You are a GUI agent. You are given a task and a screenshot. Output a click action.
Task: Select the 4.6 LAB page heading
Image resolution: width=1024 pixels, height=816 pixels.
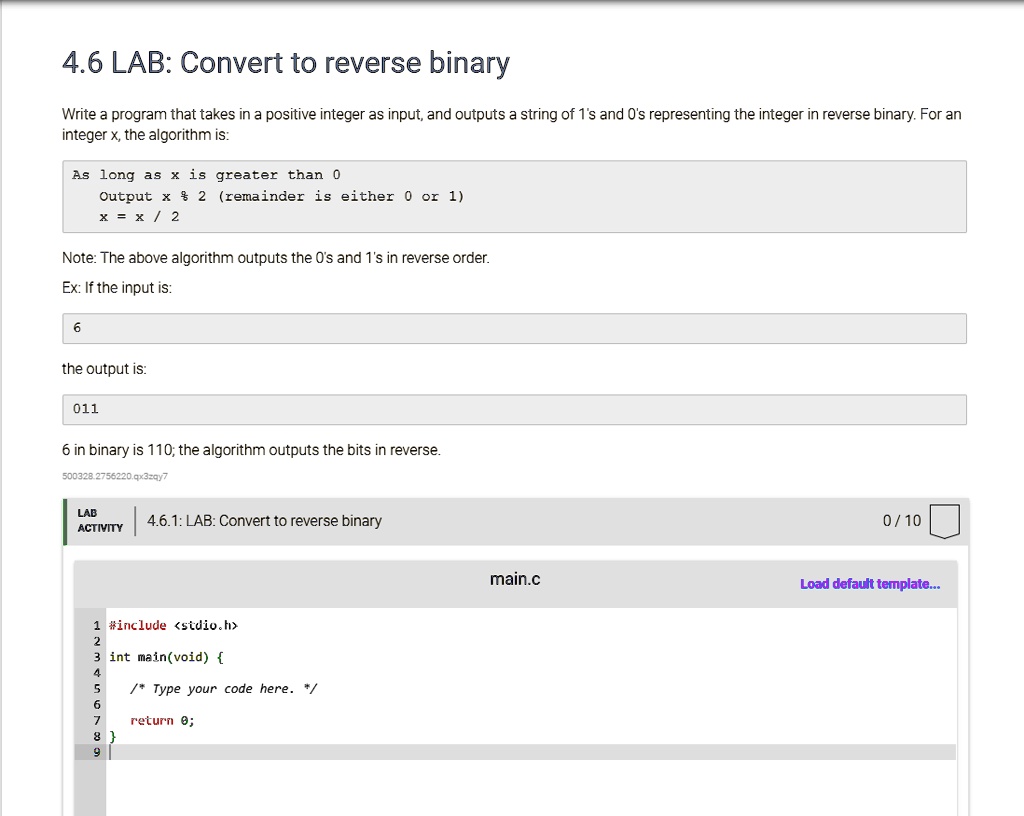tap(285, 63)
